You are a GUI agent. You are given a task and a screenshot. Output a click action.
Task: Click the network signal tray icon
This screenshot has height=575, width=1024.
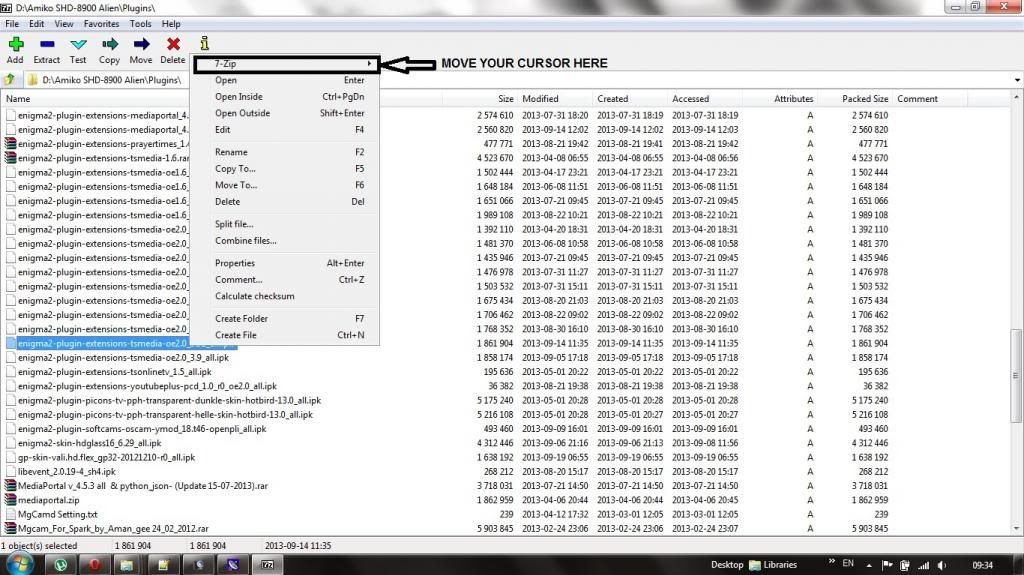pos(923,565)
